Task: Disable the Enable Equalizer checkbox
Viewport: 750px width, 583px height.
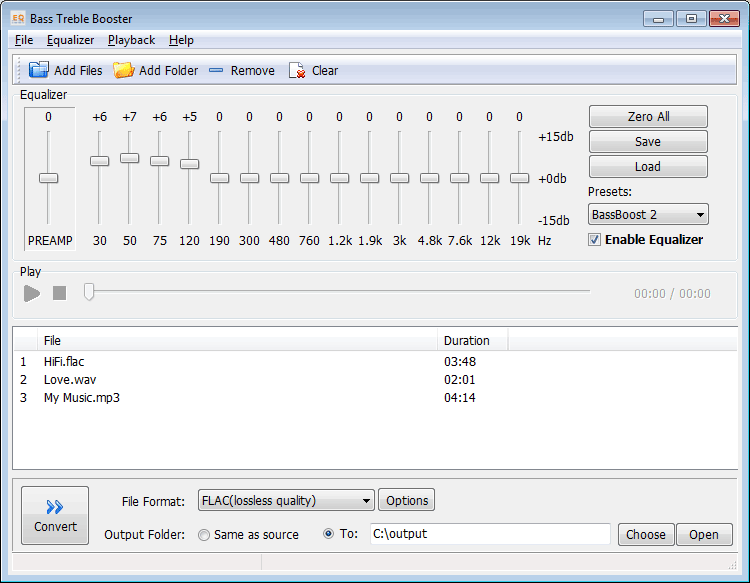Action: pyautogui.click(x=595, y=240)
